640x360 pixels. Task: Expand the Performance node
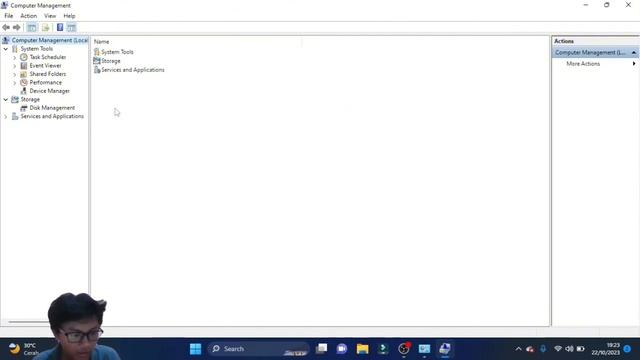[15, 82]
